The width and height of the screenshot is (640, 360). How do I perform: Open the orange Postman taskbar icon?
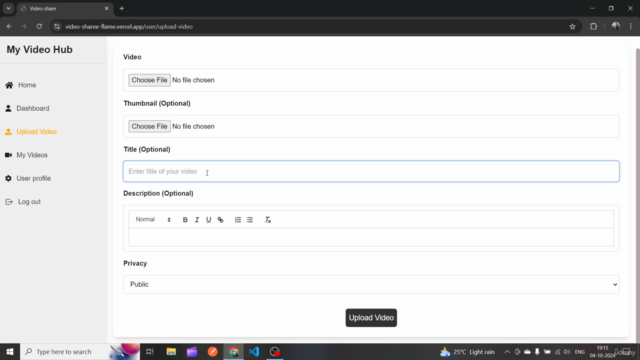213,351
